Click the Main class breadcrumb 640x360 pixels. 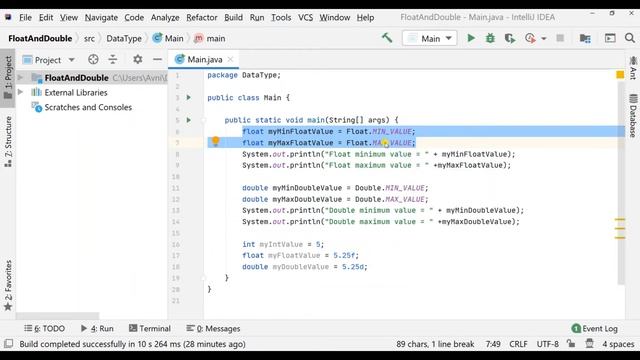[x=168, y=38]
